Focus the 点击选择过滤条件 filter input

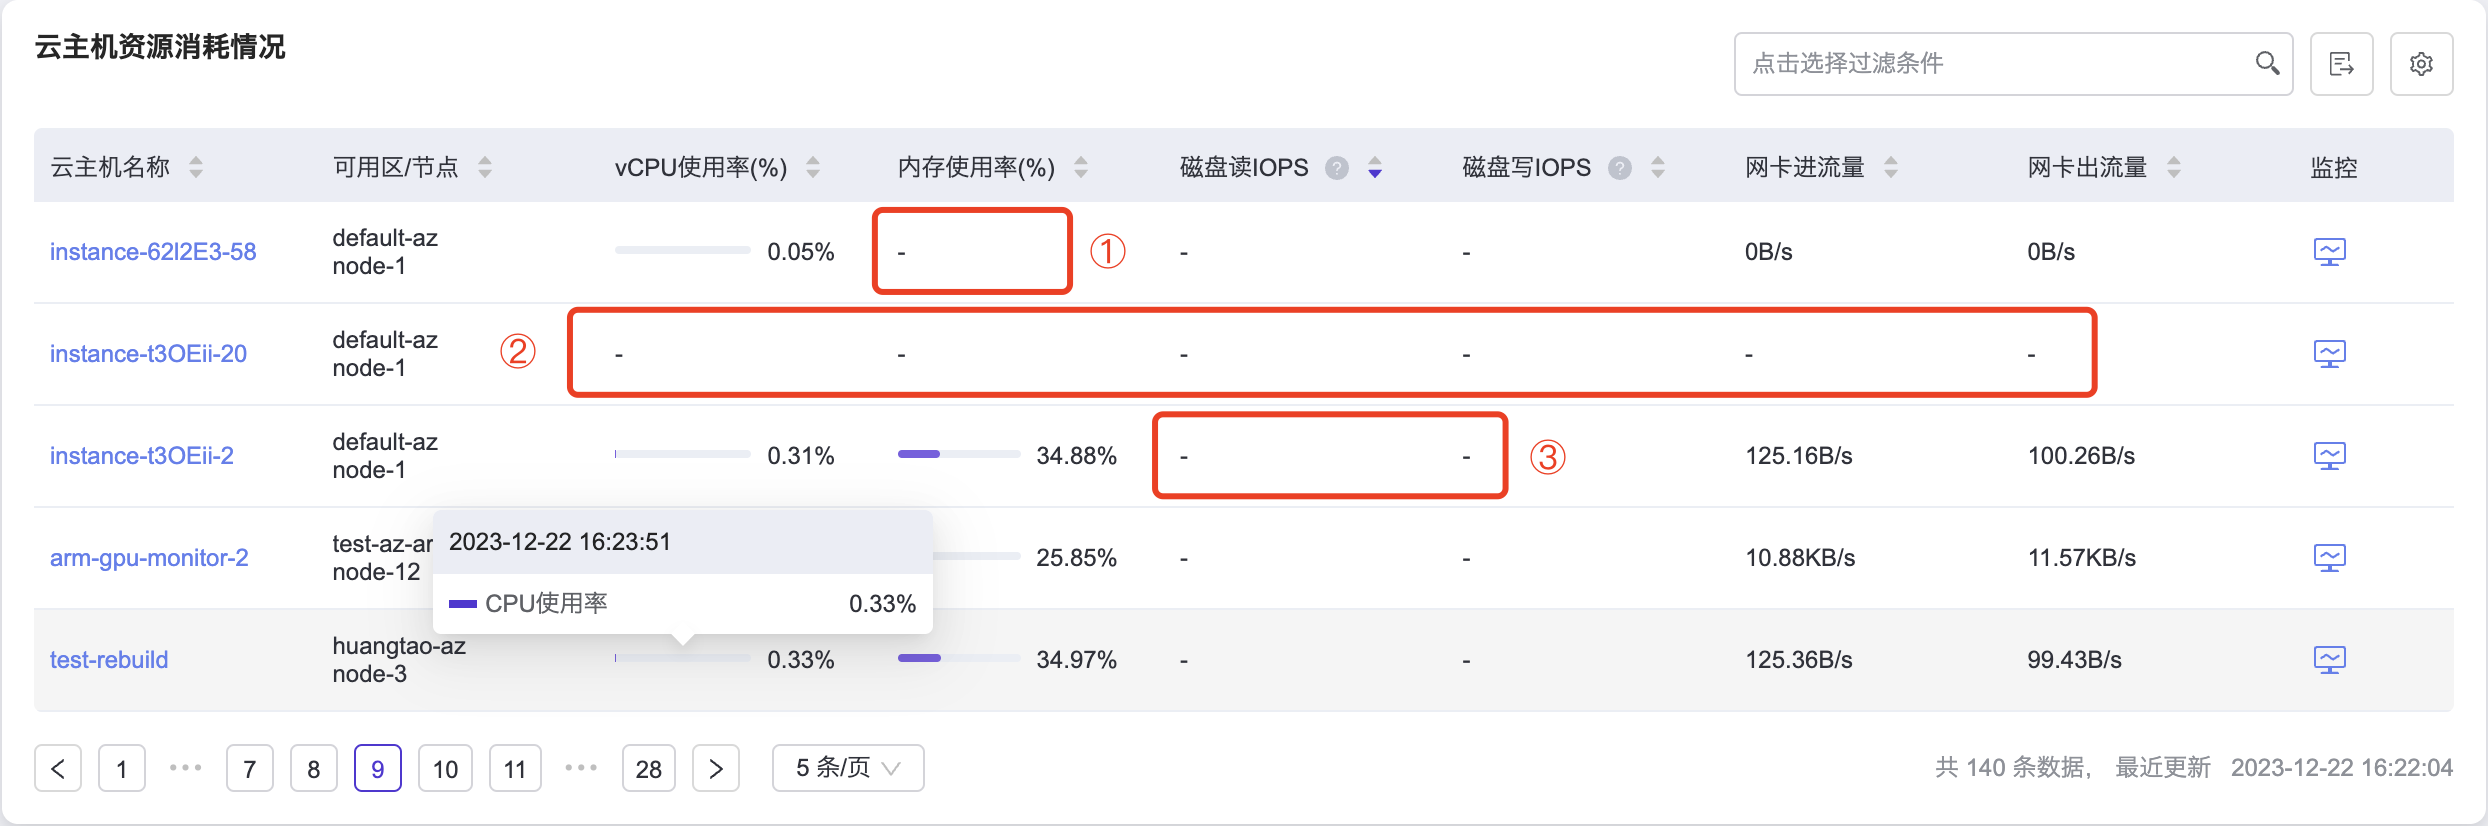1990,64
